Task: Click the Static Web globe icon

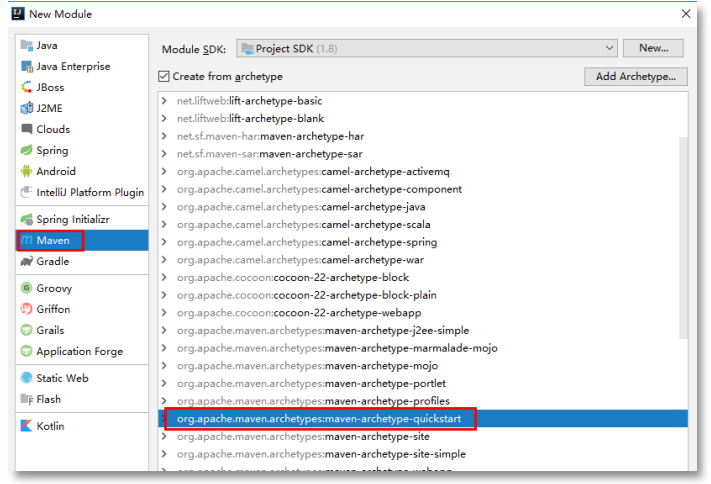Action: [x=27, y=378]
